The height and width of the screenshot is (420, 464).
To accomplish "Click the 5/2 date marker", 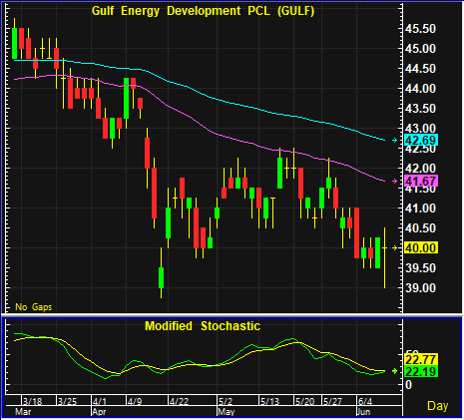I will coord(226,401).
